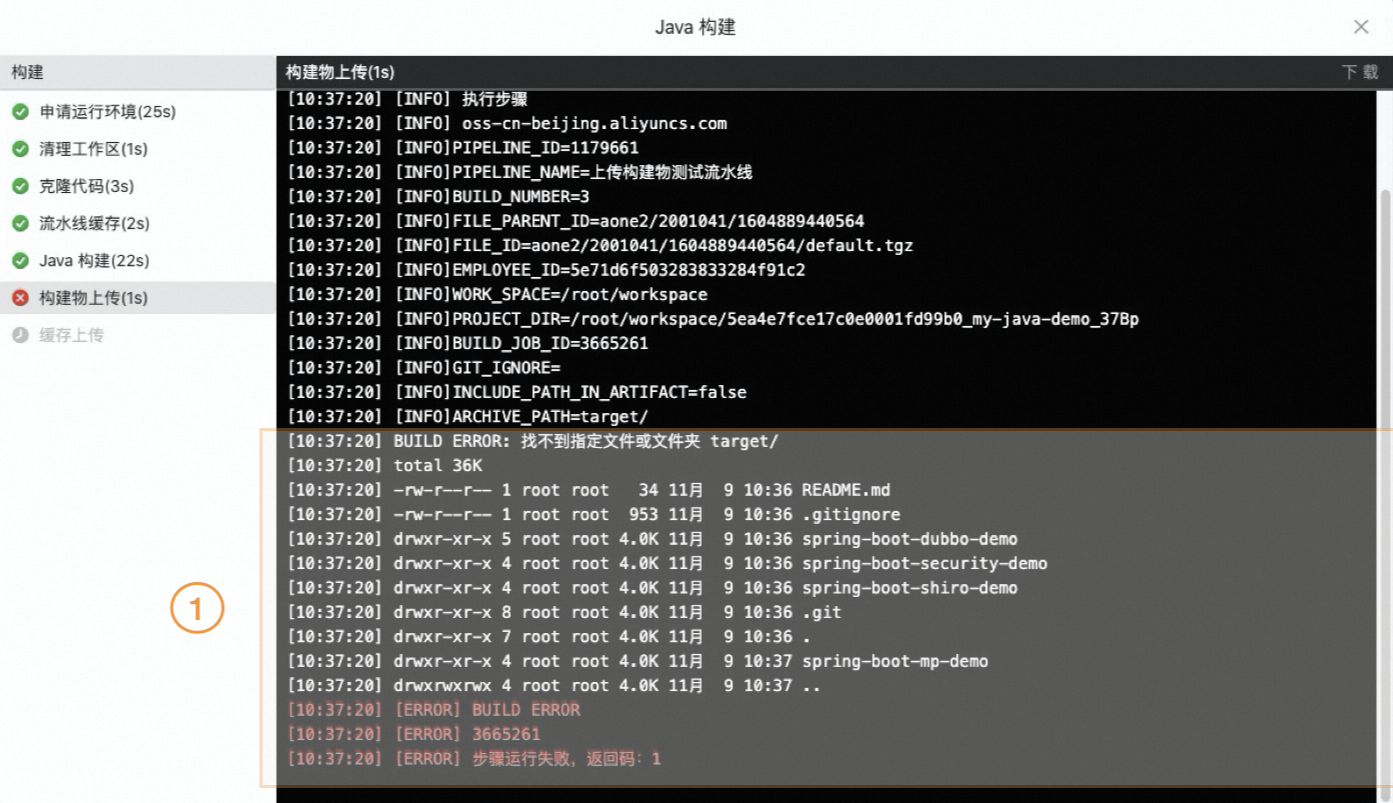Image resolution: width=1393 pixels, height=803 pixels.
Task: Click the BUILD_JOB_ID=3665261 log line
Action: (x=468, y=343)
